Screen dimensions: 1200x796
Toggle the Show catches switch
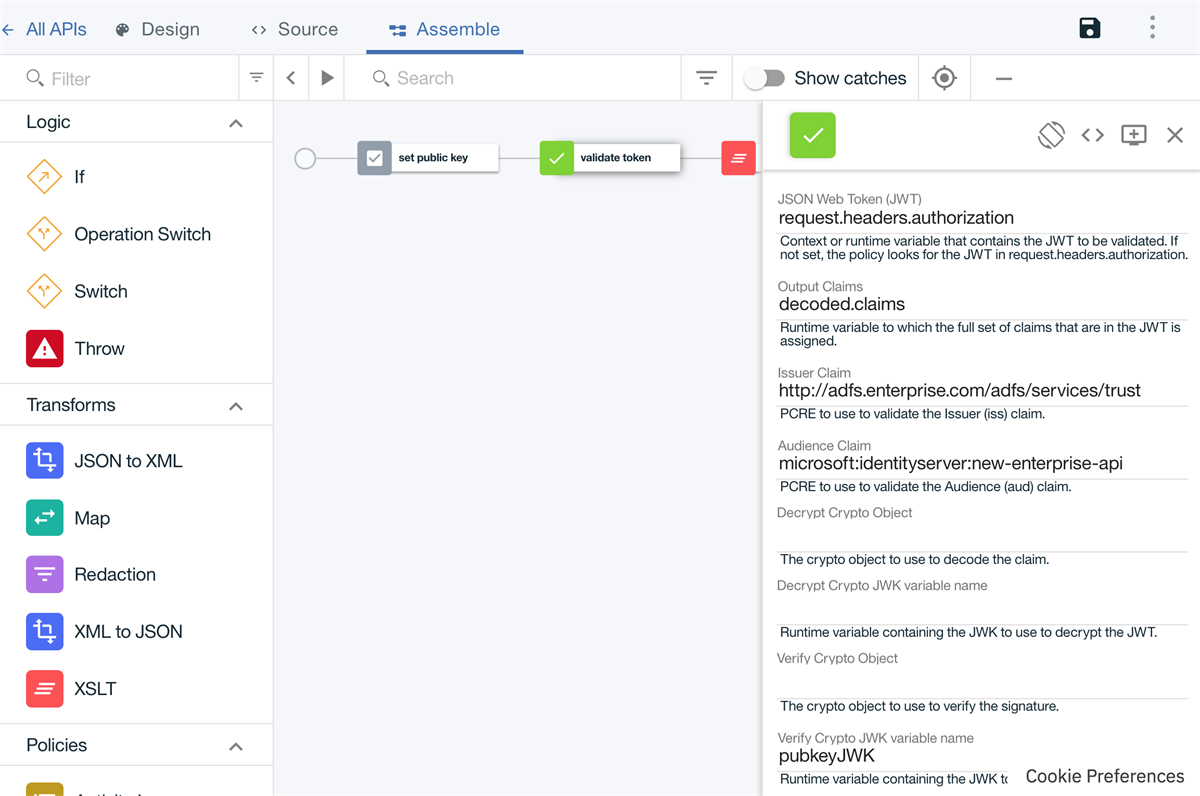(765, 77)
